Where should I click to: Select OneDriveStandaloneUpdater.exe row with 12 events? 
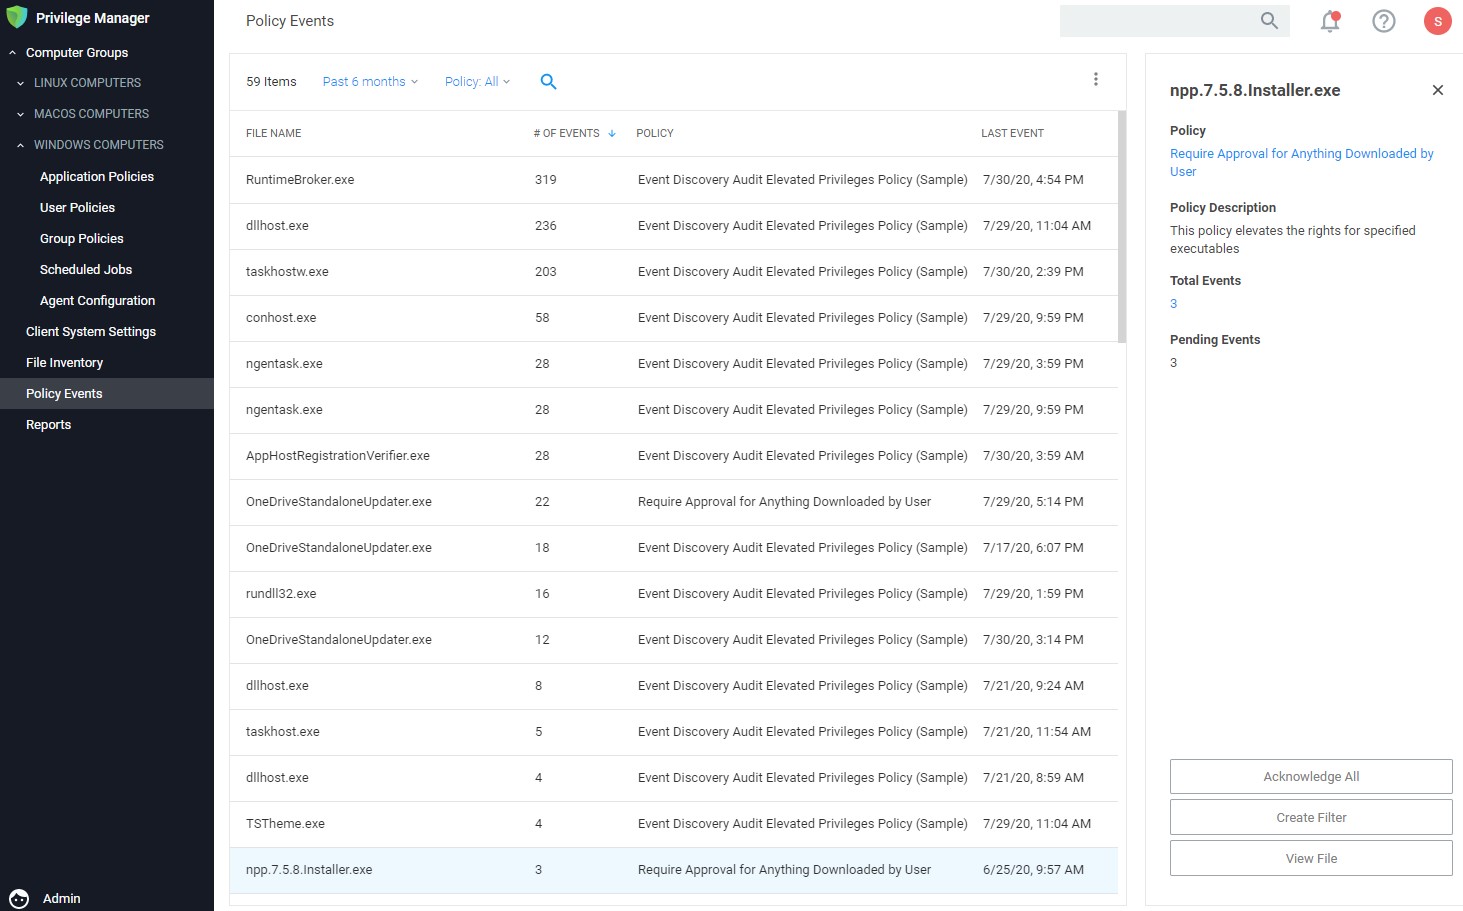coord(674,640)
